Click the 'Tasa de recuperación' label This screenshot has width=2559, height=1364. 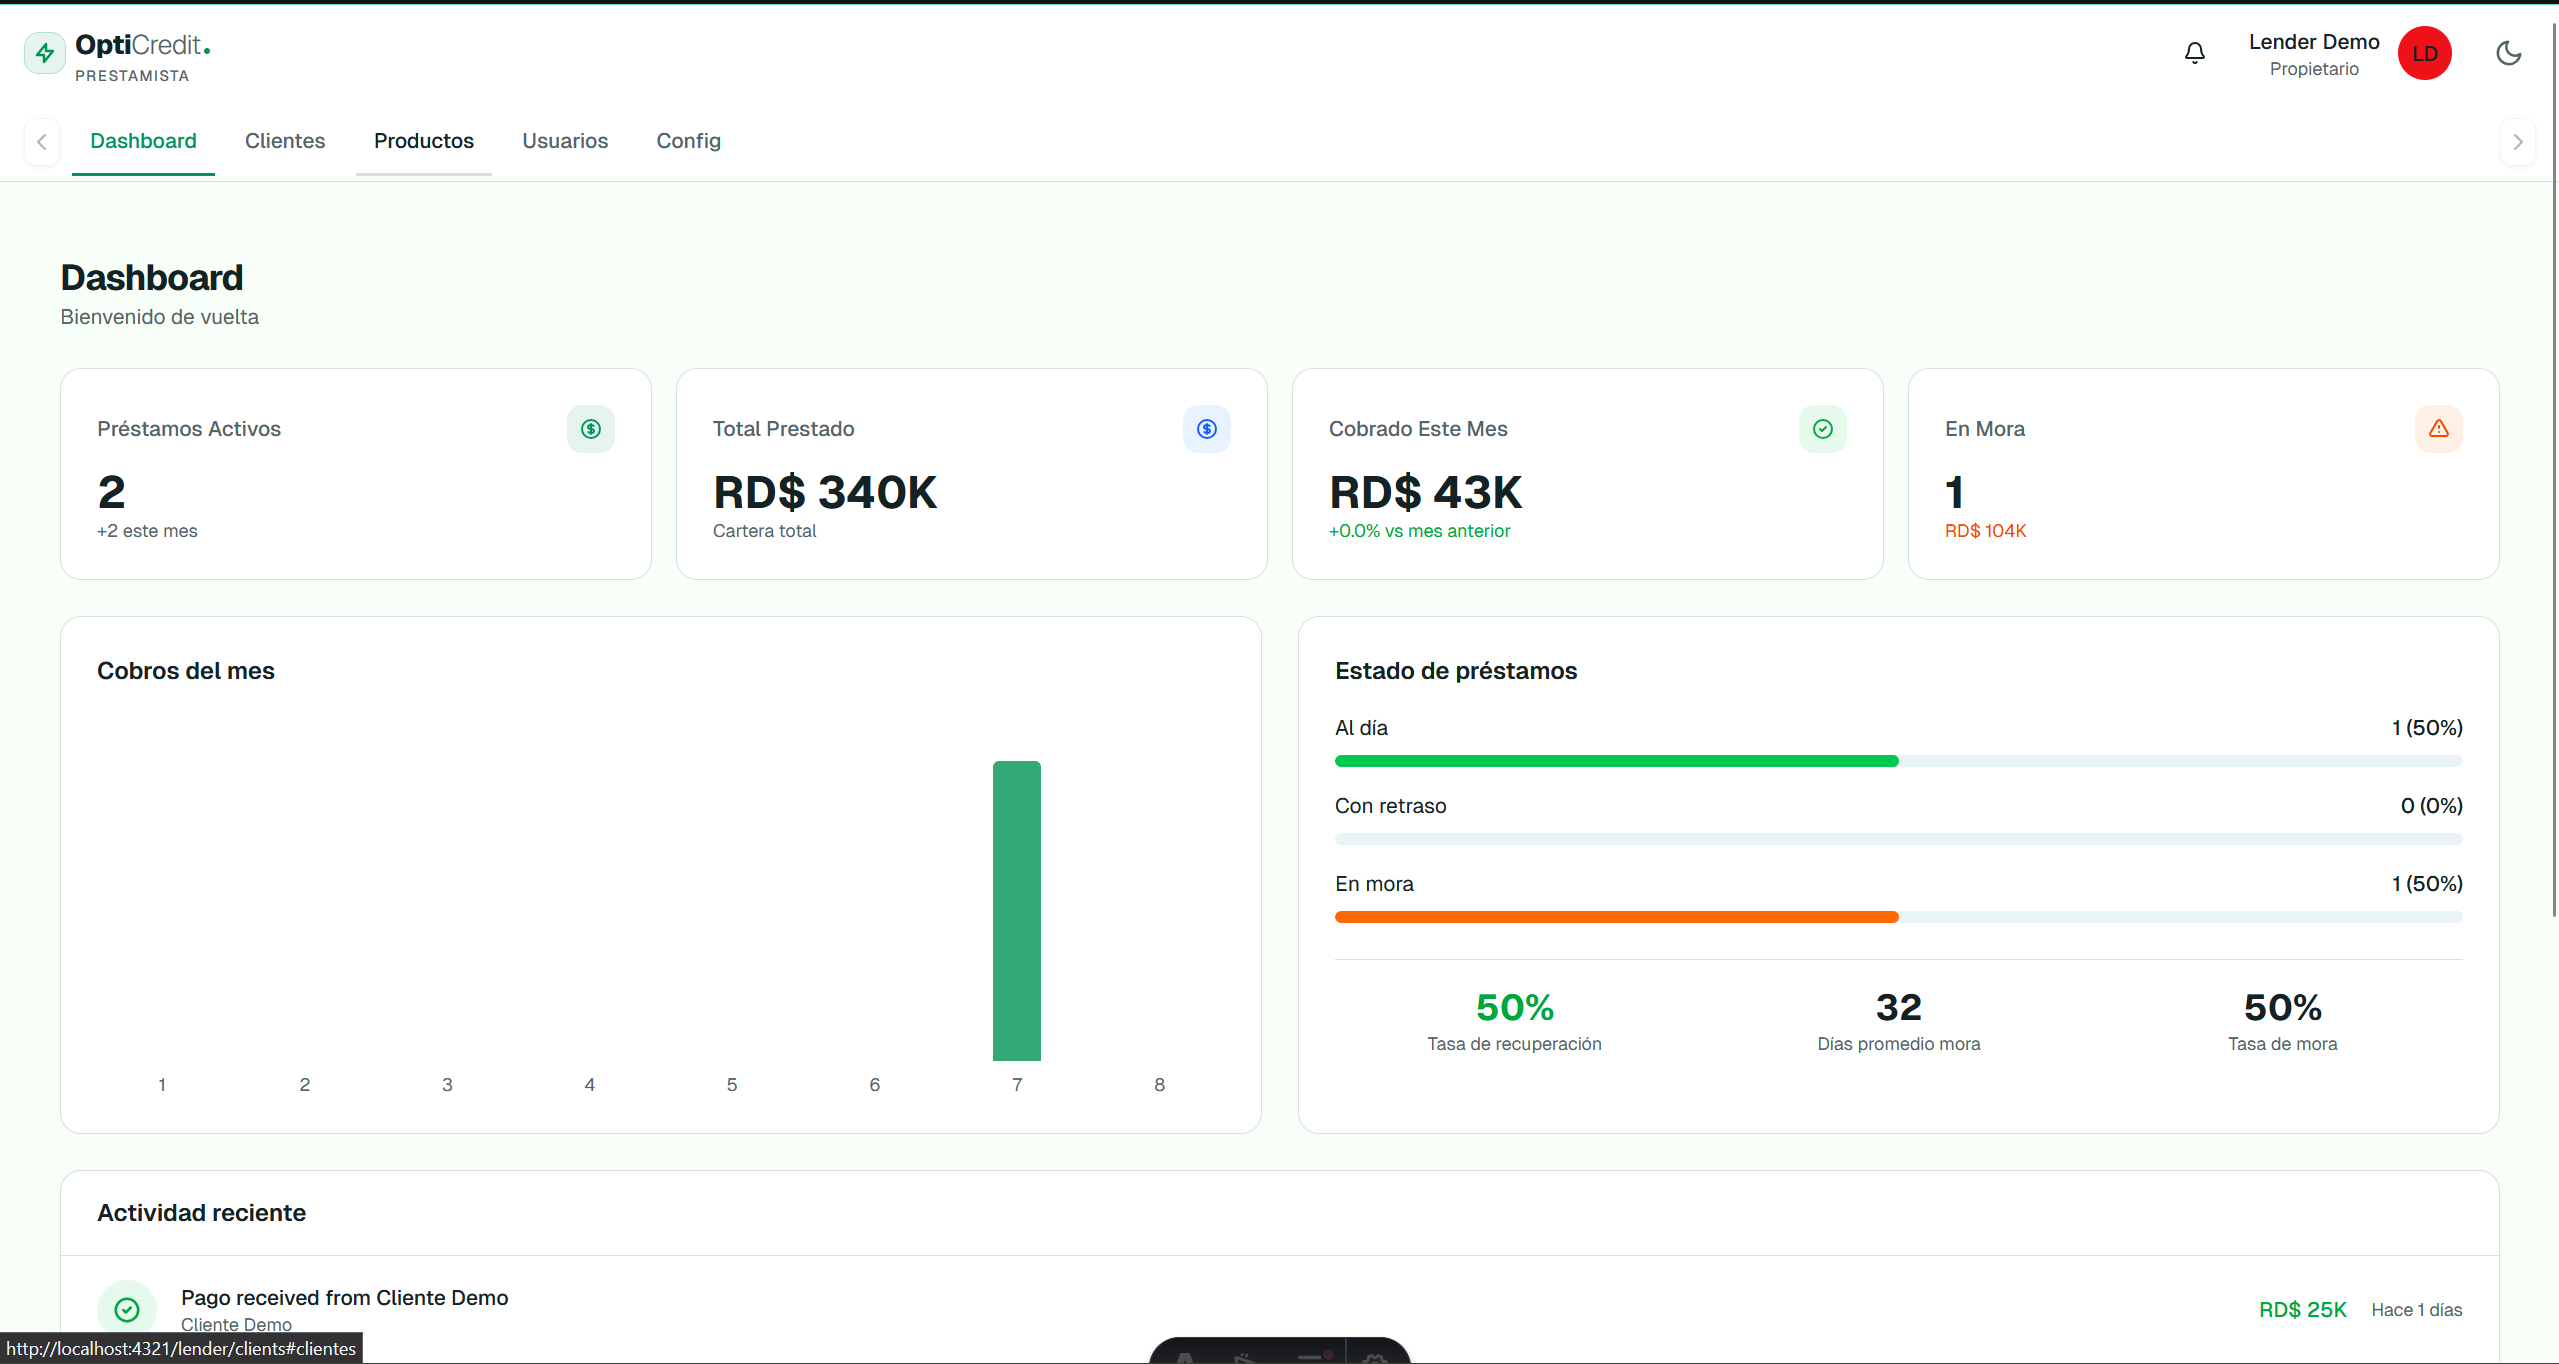point(1514,1044)
